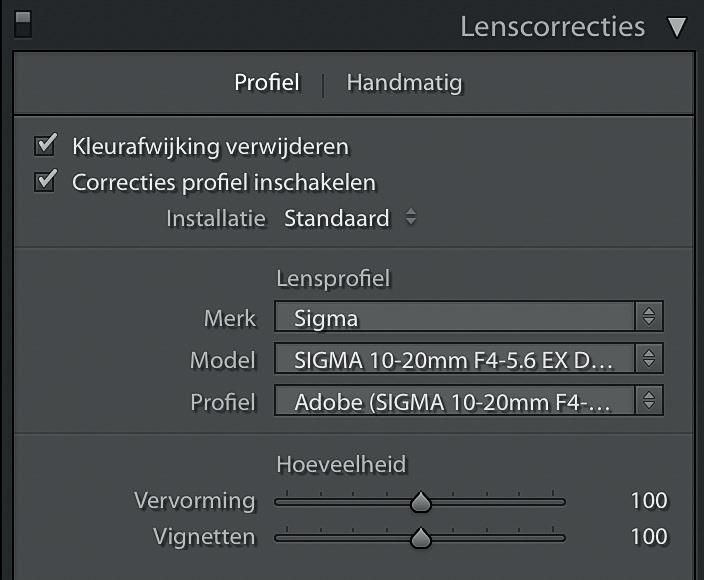This screenshot has height=580, width=704.
Task: Open the Installatie Standaard dropdown
Action: [337, 218]
